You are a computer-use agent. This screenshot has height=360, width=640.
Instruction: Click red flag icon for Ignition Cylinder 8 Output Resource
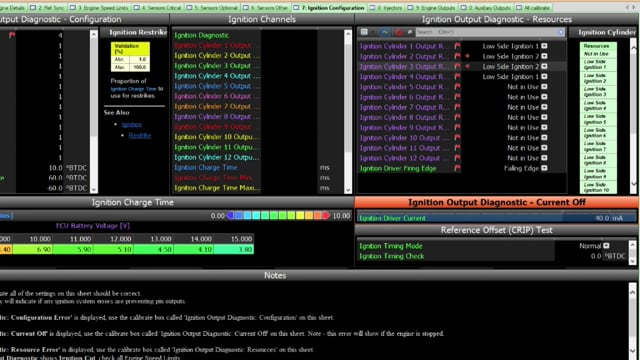457,118
